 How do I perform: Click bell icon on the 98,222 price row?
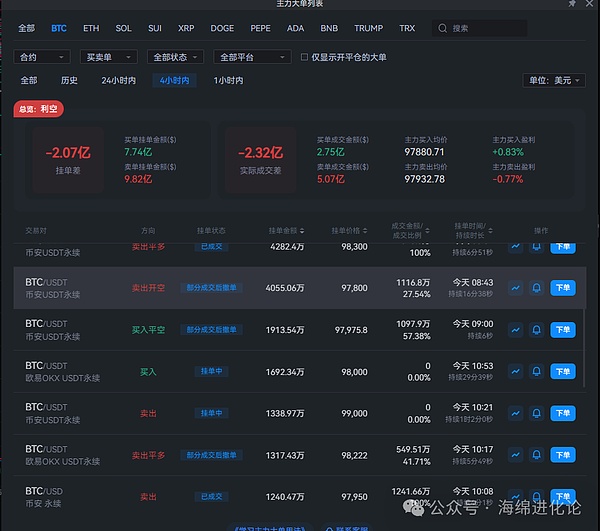click(x=536, y=455)
